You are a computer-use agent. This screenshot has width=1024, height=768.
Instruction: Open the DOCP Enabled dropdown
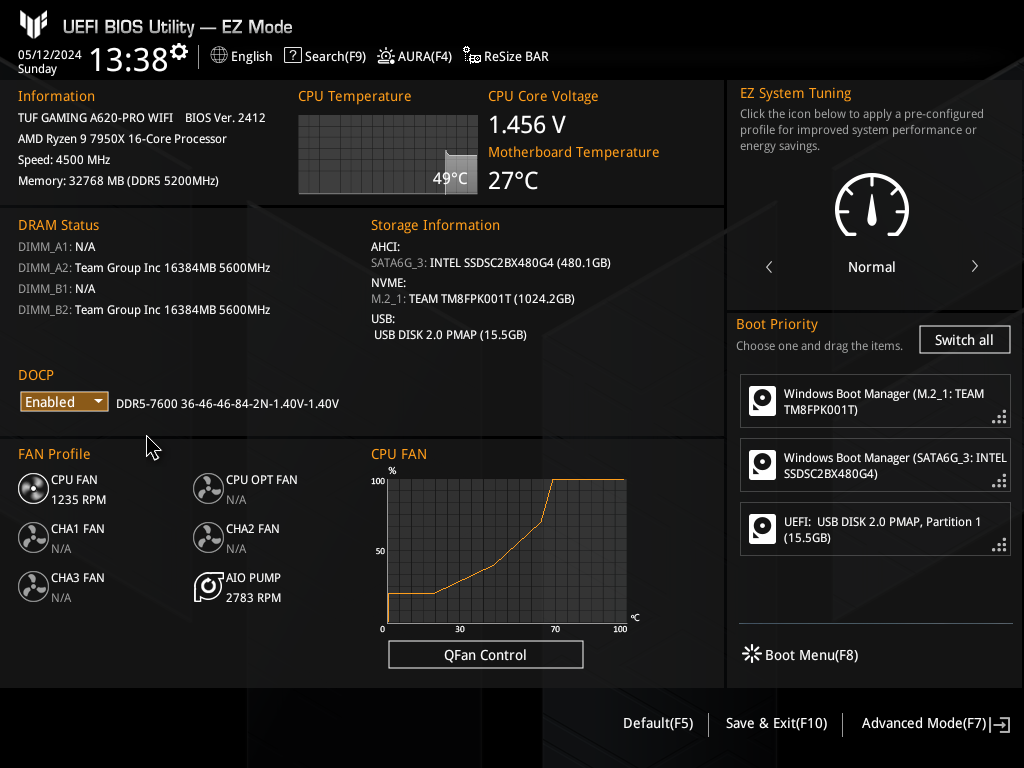(64, 402)
